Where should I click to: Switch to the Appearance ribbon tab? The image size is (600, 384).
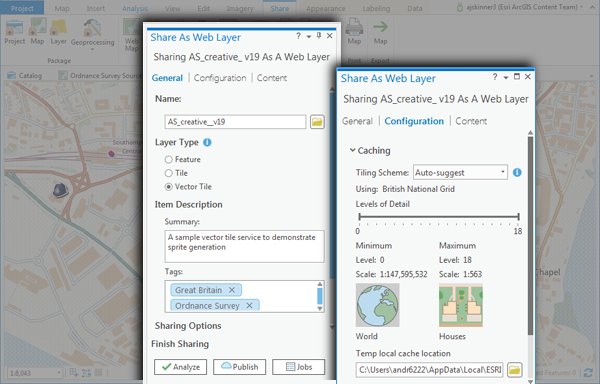326,8
